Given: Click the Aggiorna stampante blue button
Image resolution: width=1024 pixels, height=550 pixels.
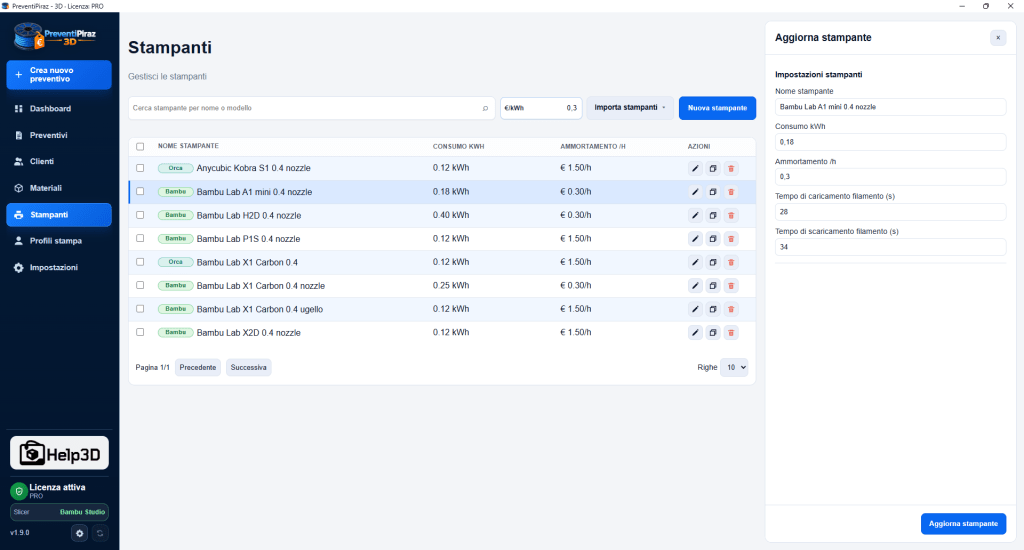Looking at the screenshot, I should 963,524.
